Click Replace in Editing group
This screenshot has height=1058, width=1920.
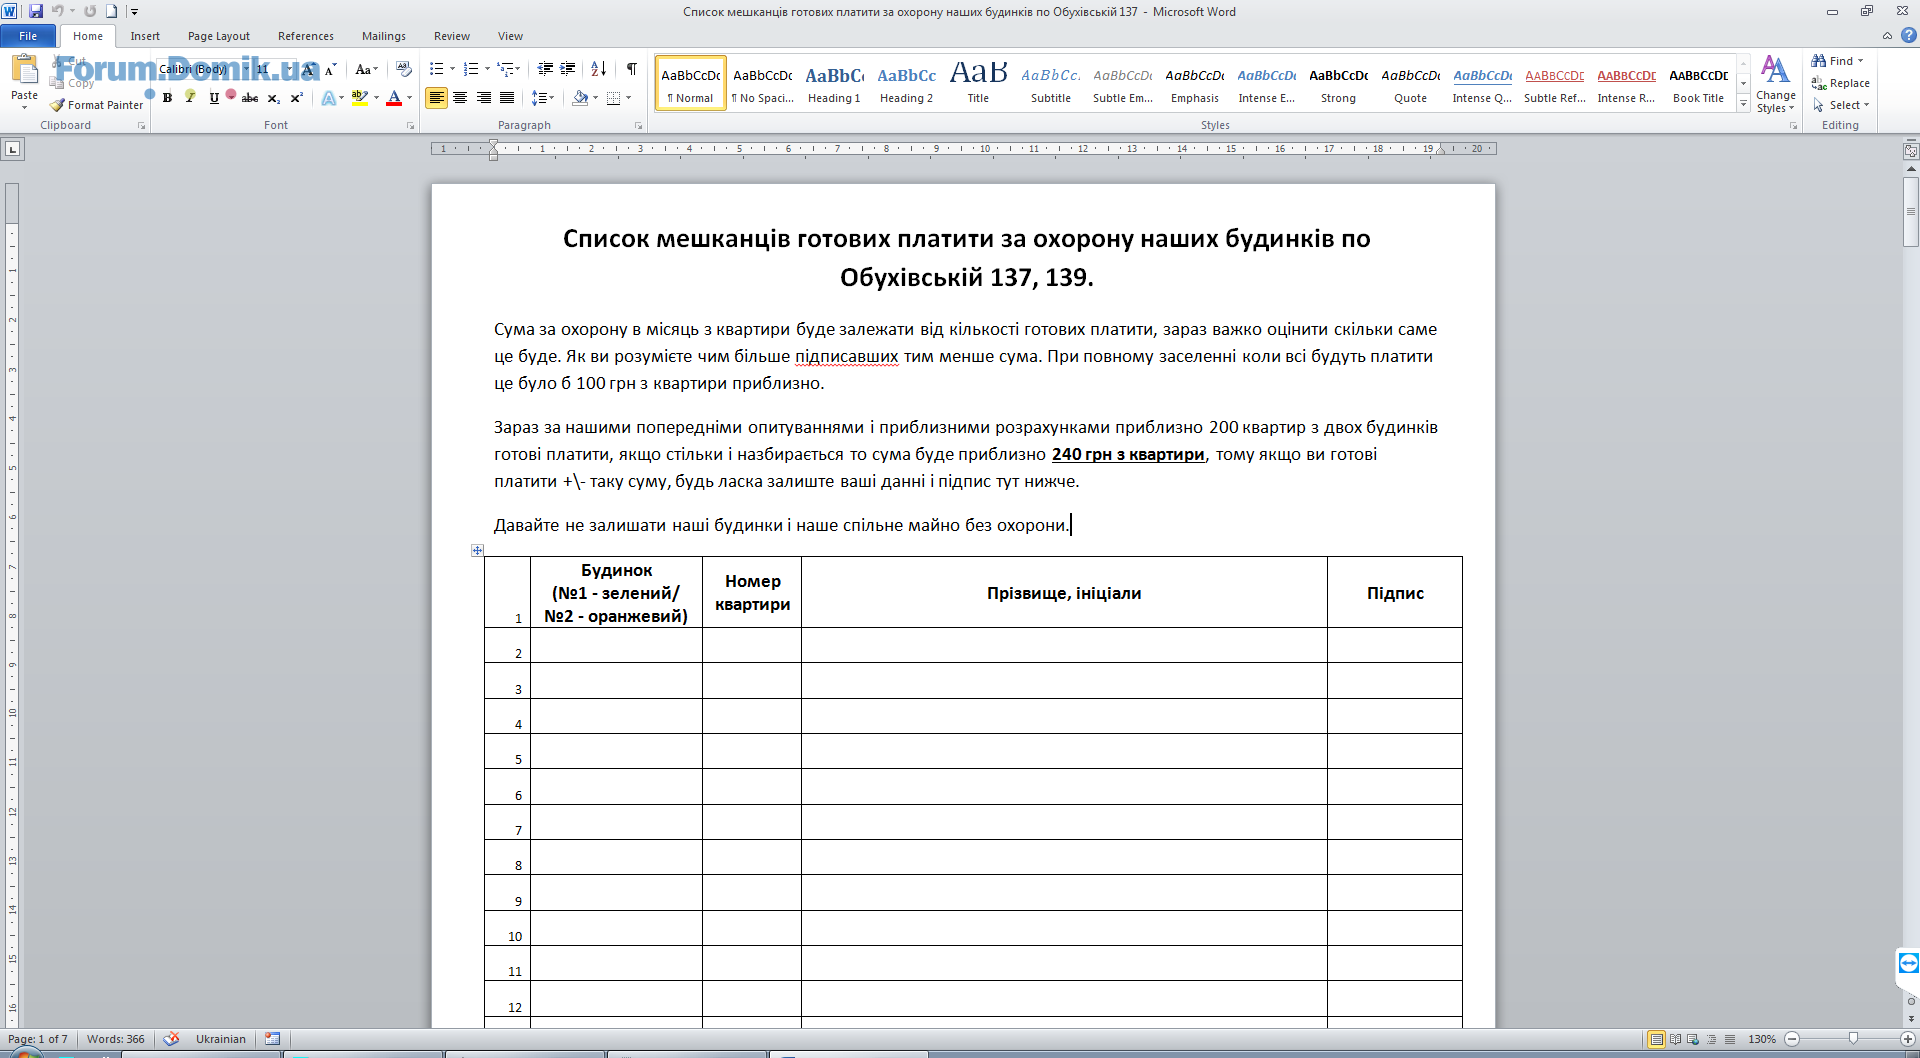click(1840, 83)
